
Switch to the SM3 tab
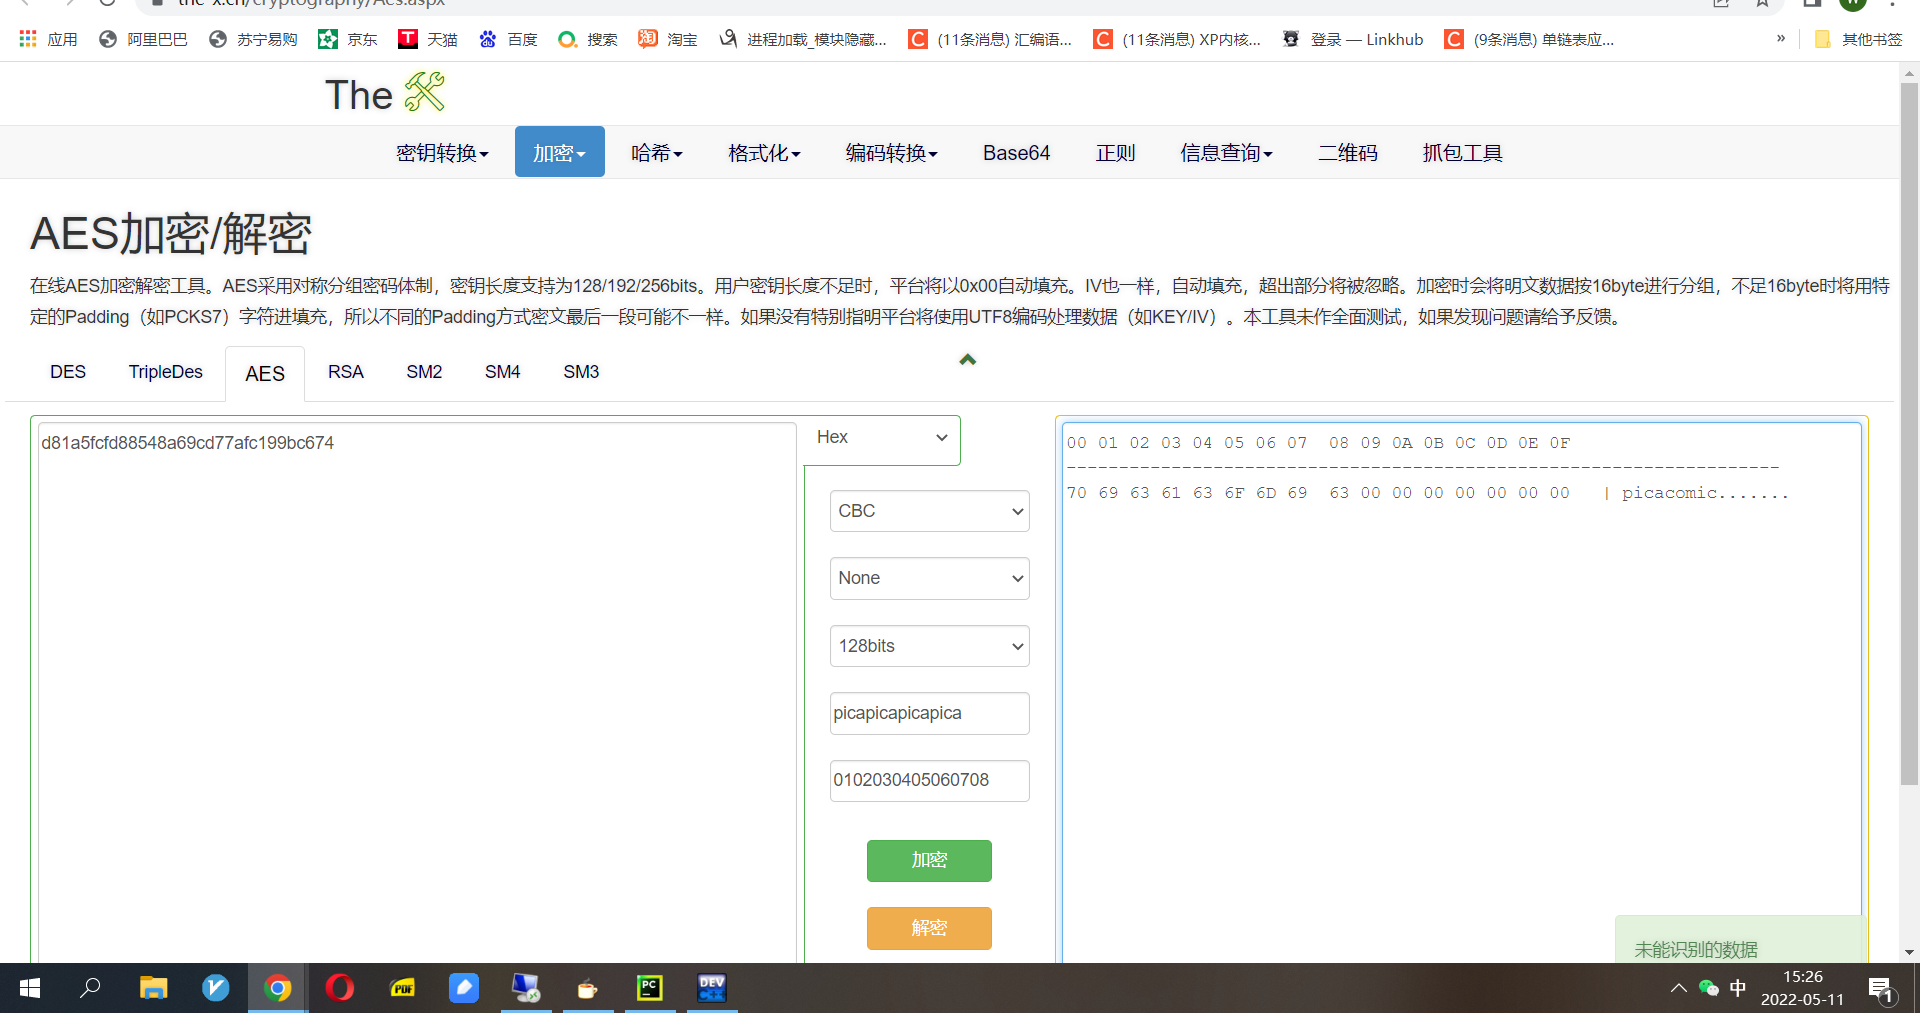581,372
